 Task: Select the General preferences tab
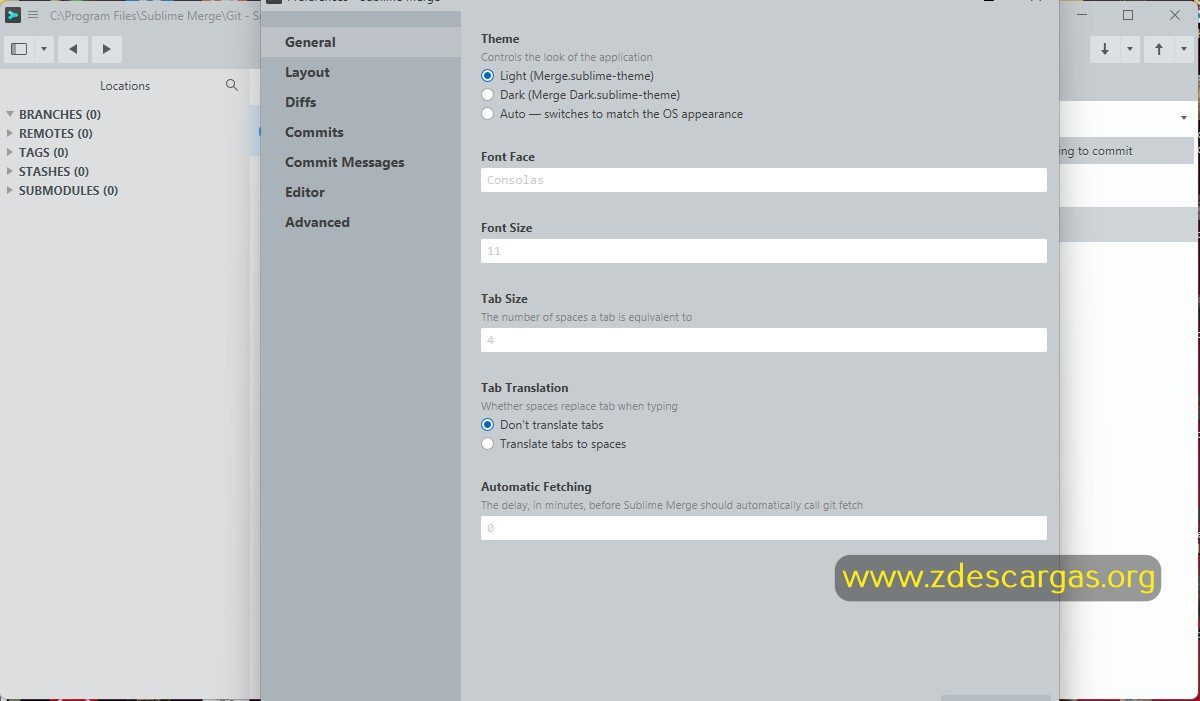pyautogui.click(x=361, y=42)
